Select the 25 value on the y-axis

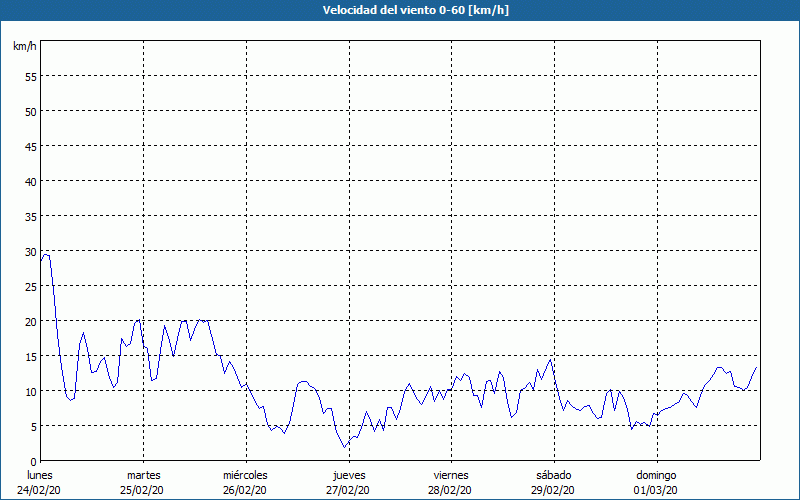pyautogui.click(x=31, y=287)
